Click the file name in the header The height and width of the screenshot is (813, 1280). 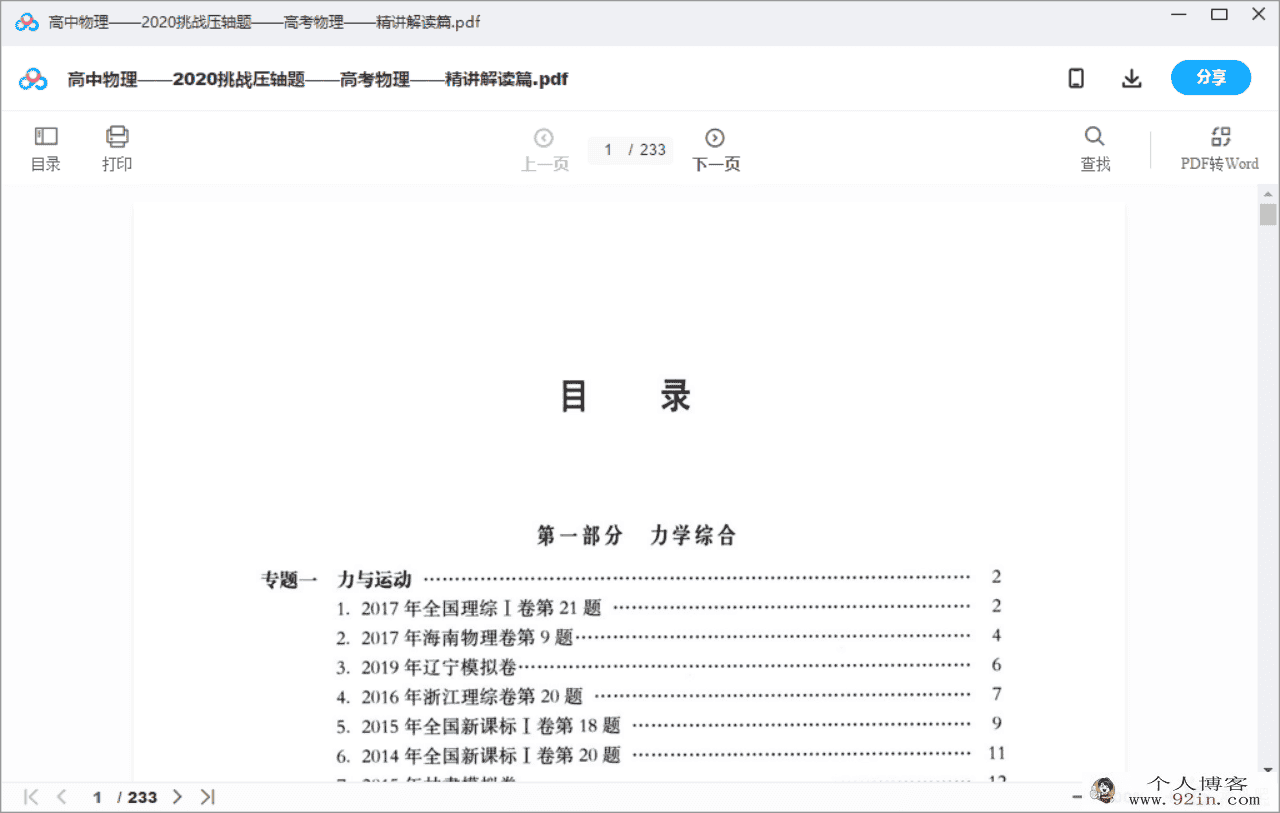(317, 79)
